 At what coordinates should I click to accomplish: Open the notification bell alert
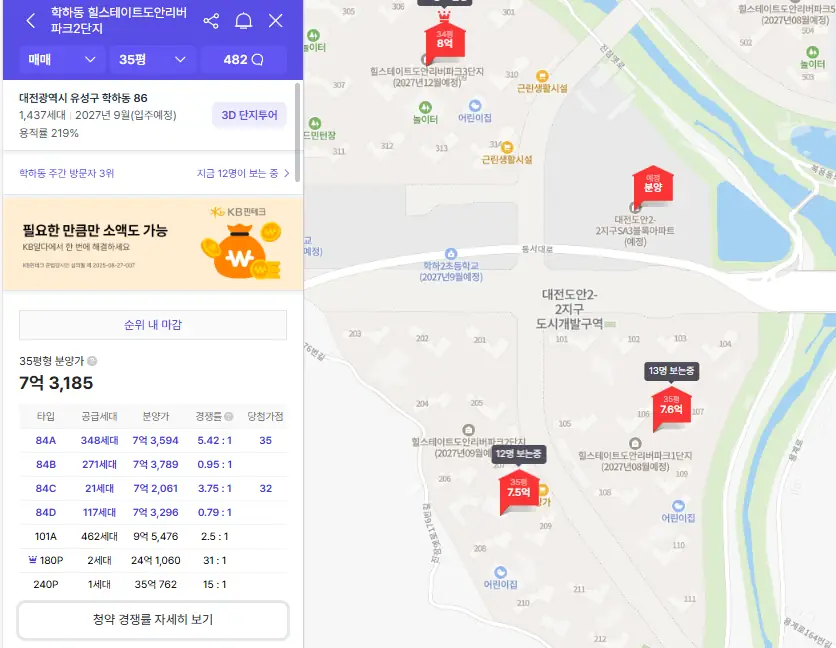(243, 21)
